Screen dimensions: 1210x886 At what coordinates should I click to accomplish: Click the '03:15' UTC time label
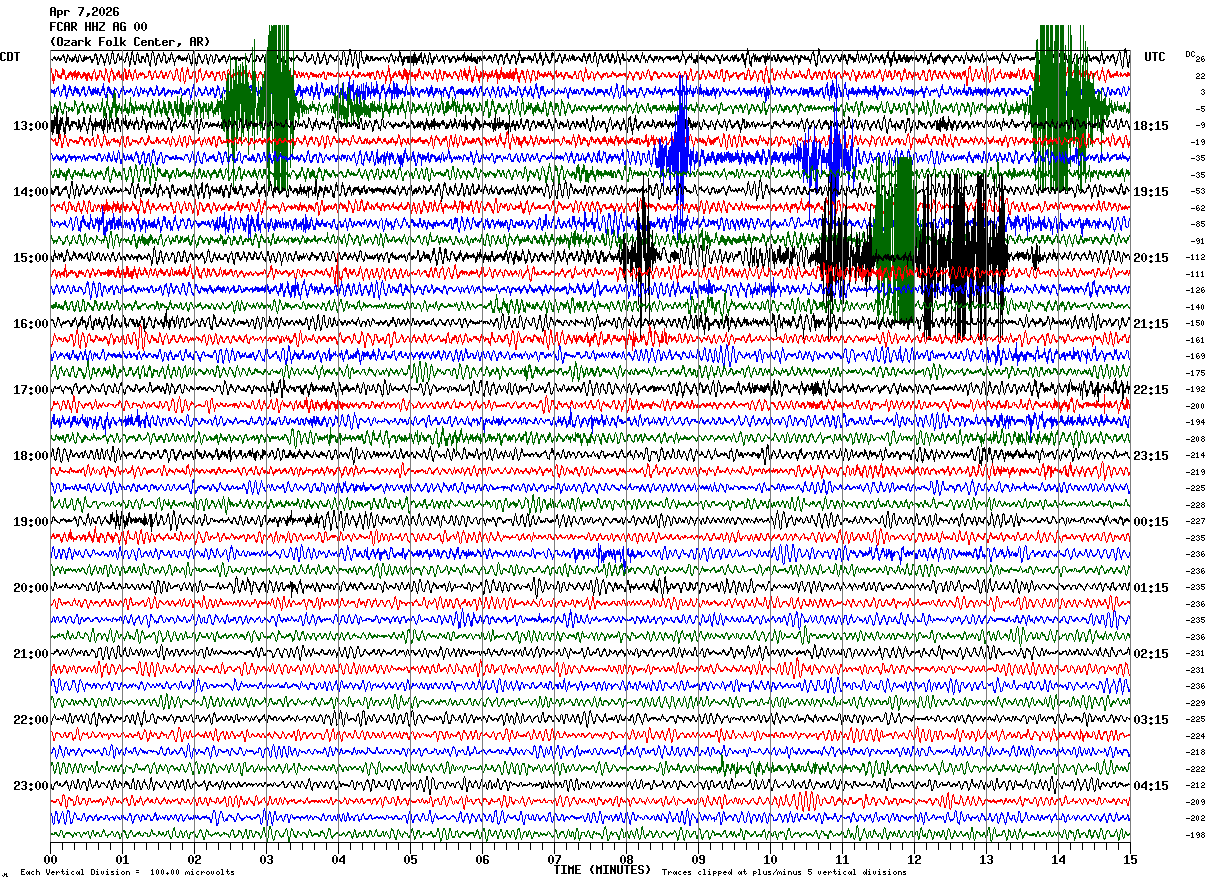coord(1150,720)
